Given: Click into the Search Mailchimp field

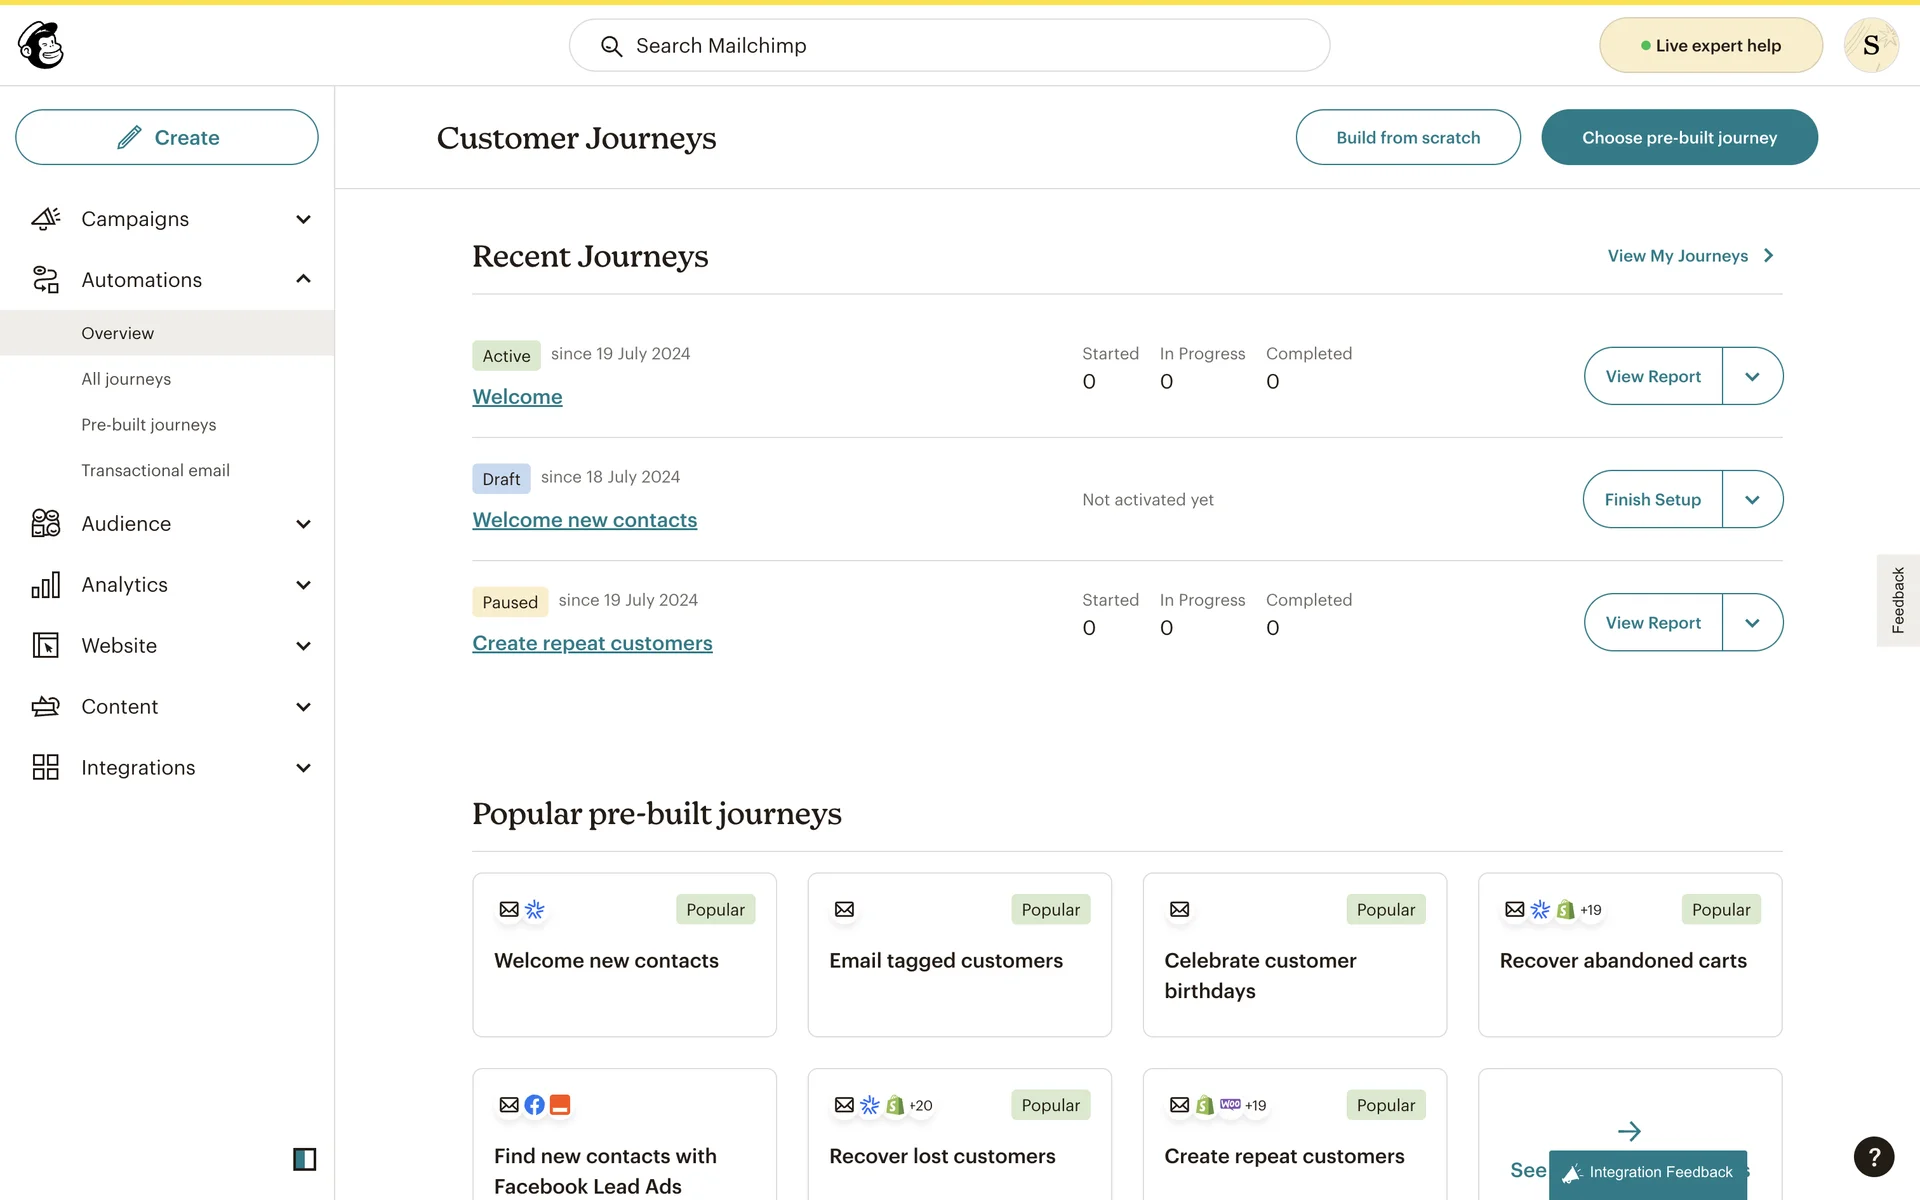Looking at the screenshot, I should point(948,45).
